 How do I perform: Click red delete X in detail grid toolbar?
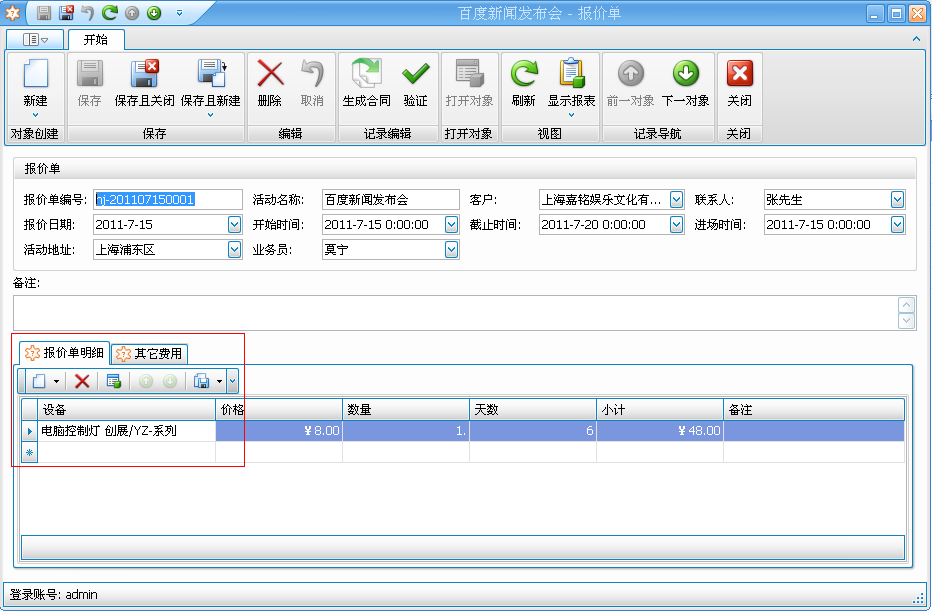point(82,381)
